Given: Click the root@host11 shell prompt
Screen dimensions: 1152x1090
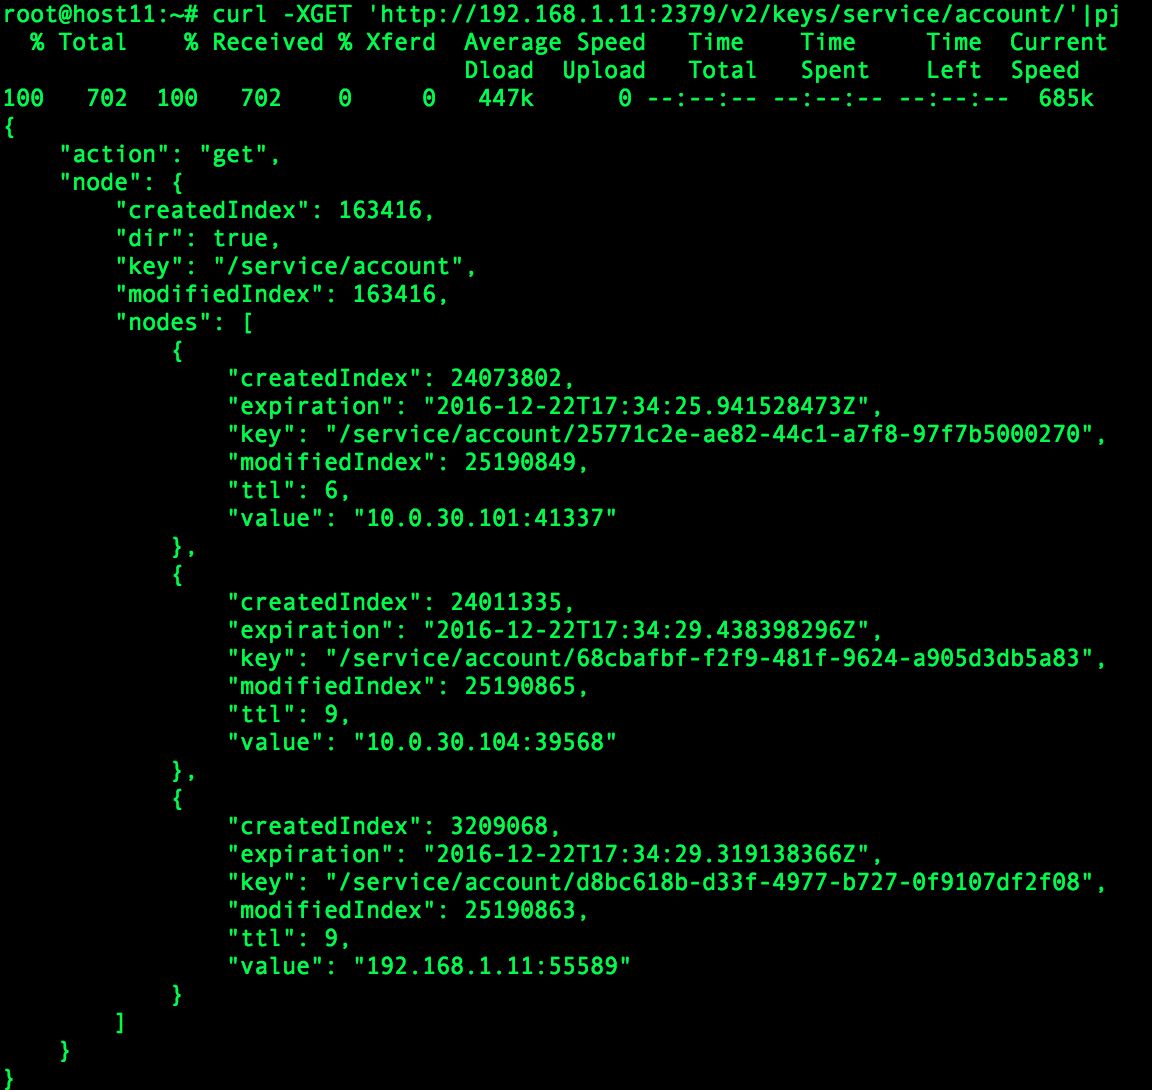Looking at the screenshot, I should click(100, 14).
